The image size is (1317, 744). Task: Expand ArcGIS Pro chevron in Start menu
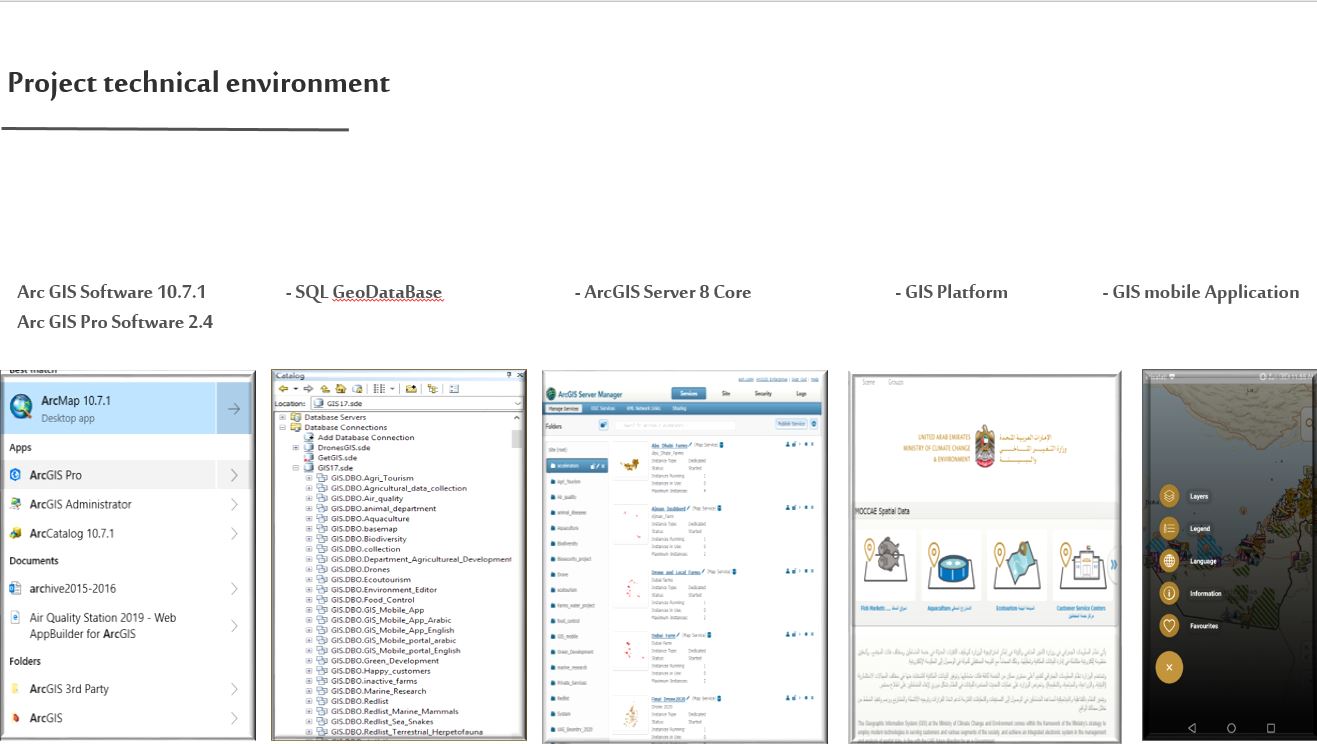234,475
